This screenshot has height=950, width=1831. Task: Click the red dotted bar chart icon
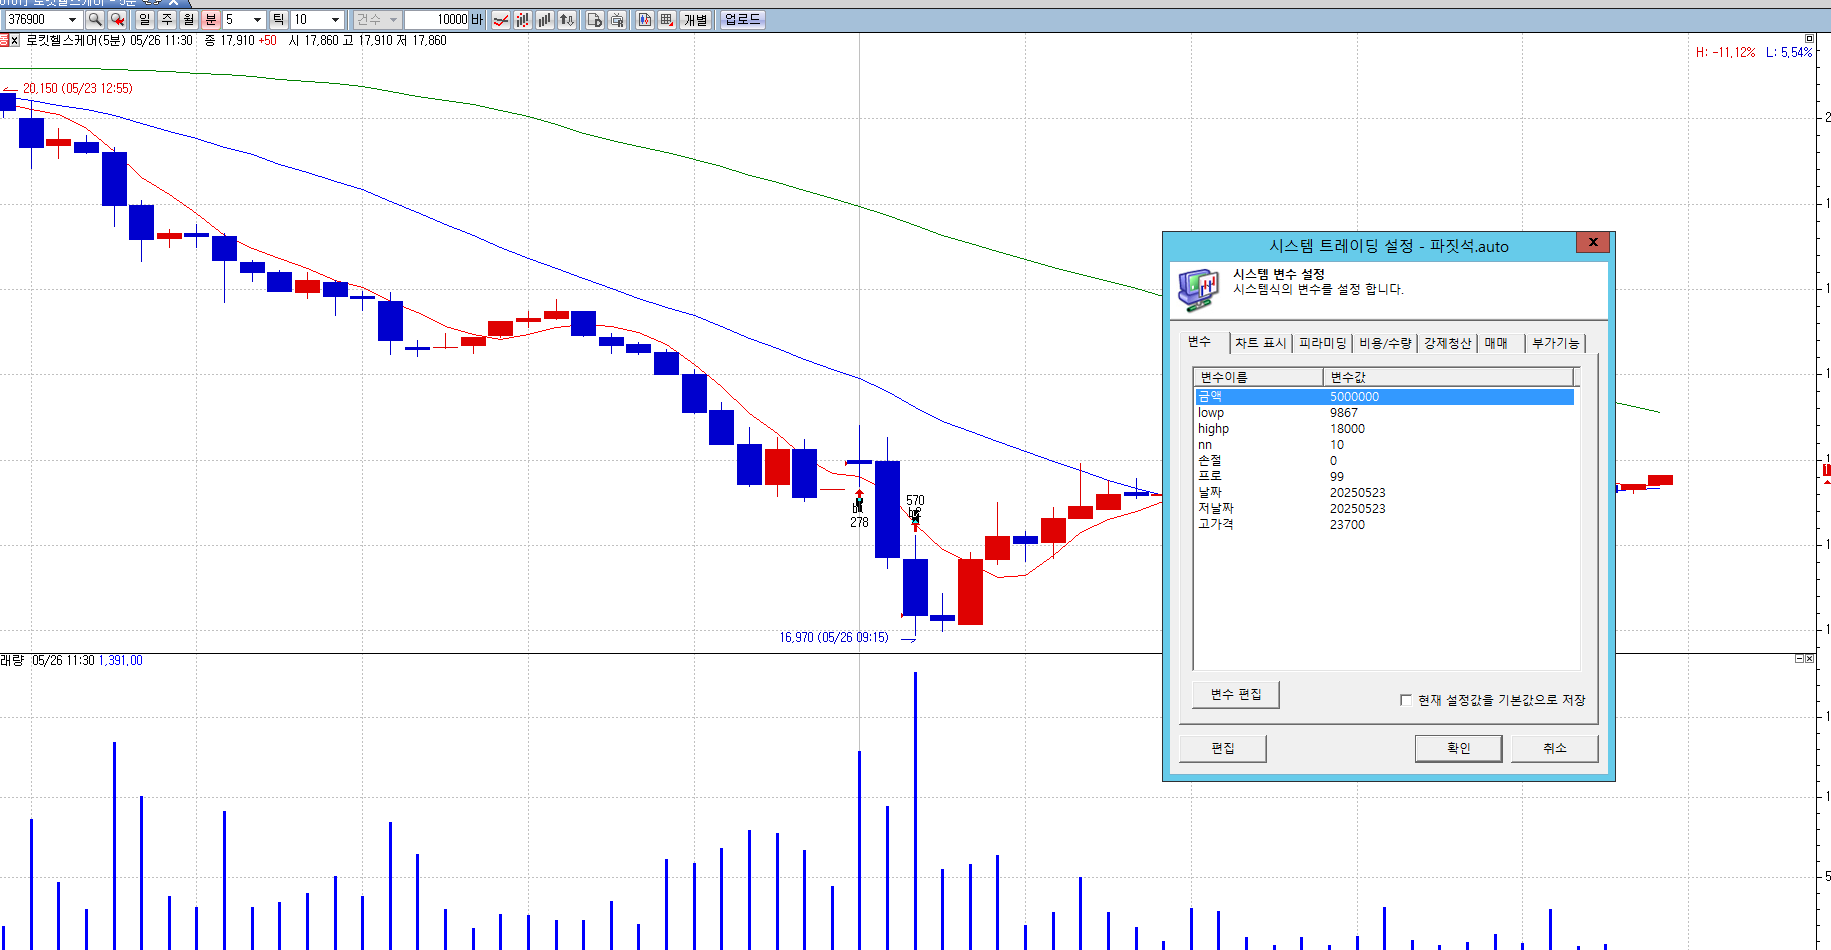[x=523, y=20]
